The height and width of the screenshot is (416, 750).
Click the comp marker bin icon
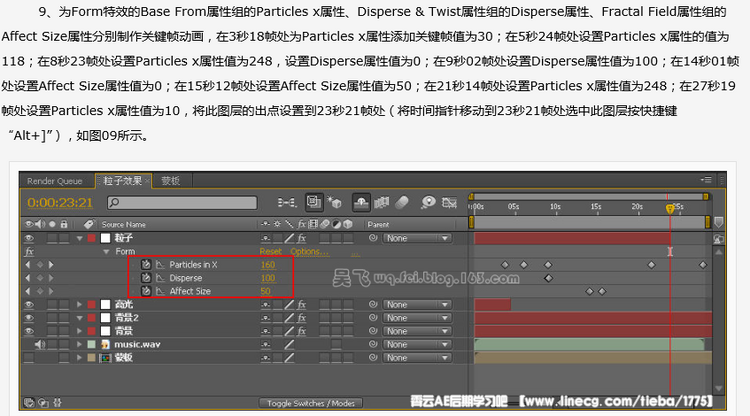pos(718,222)
